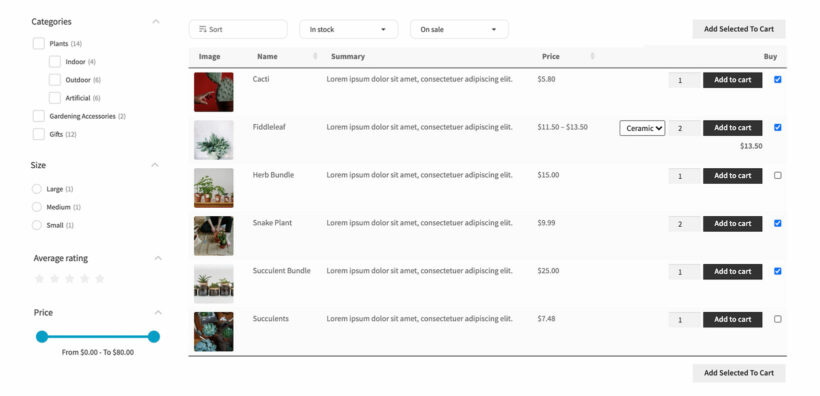The image size is (820, 396).
Task: Click the Succulents quantity field
Action: (x=685, y=320)
